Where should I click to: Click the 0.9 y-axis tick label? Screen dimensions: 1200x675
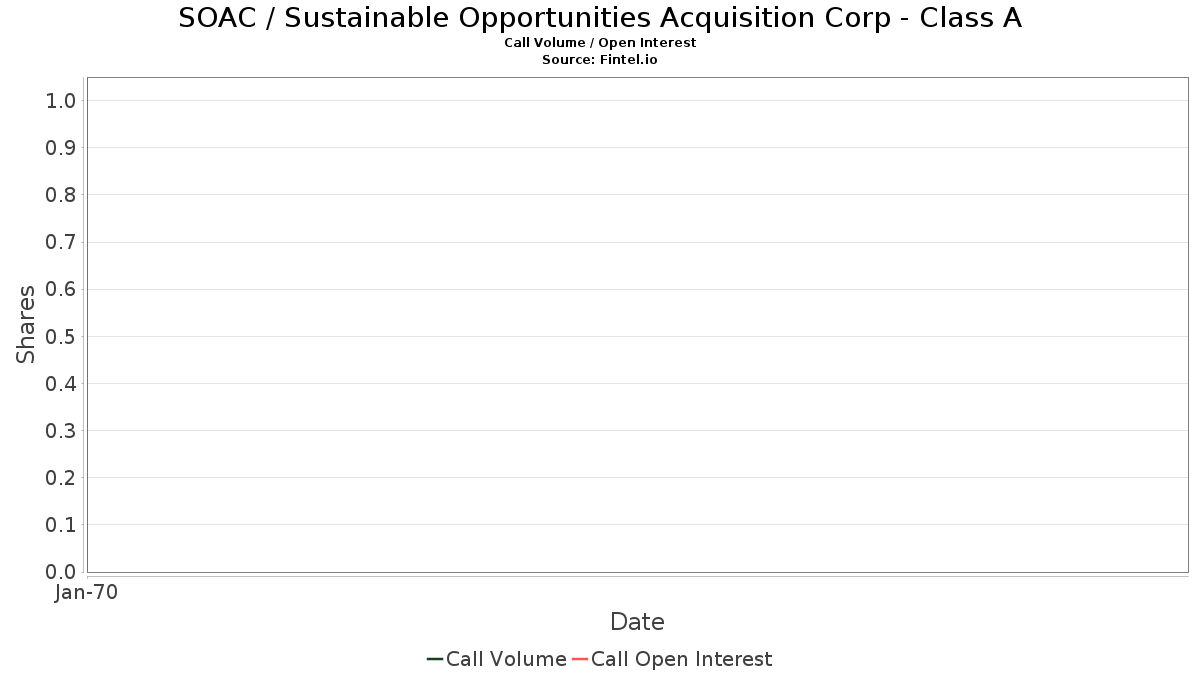[61, 148]
